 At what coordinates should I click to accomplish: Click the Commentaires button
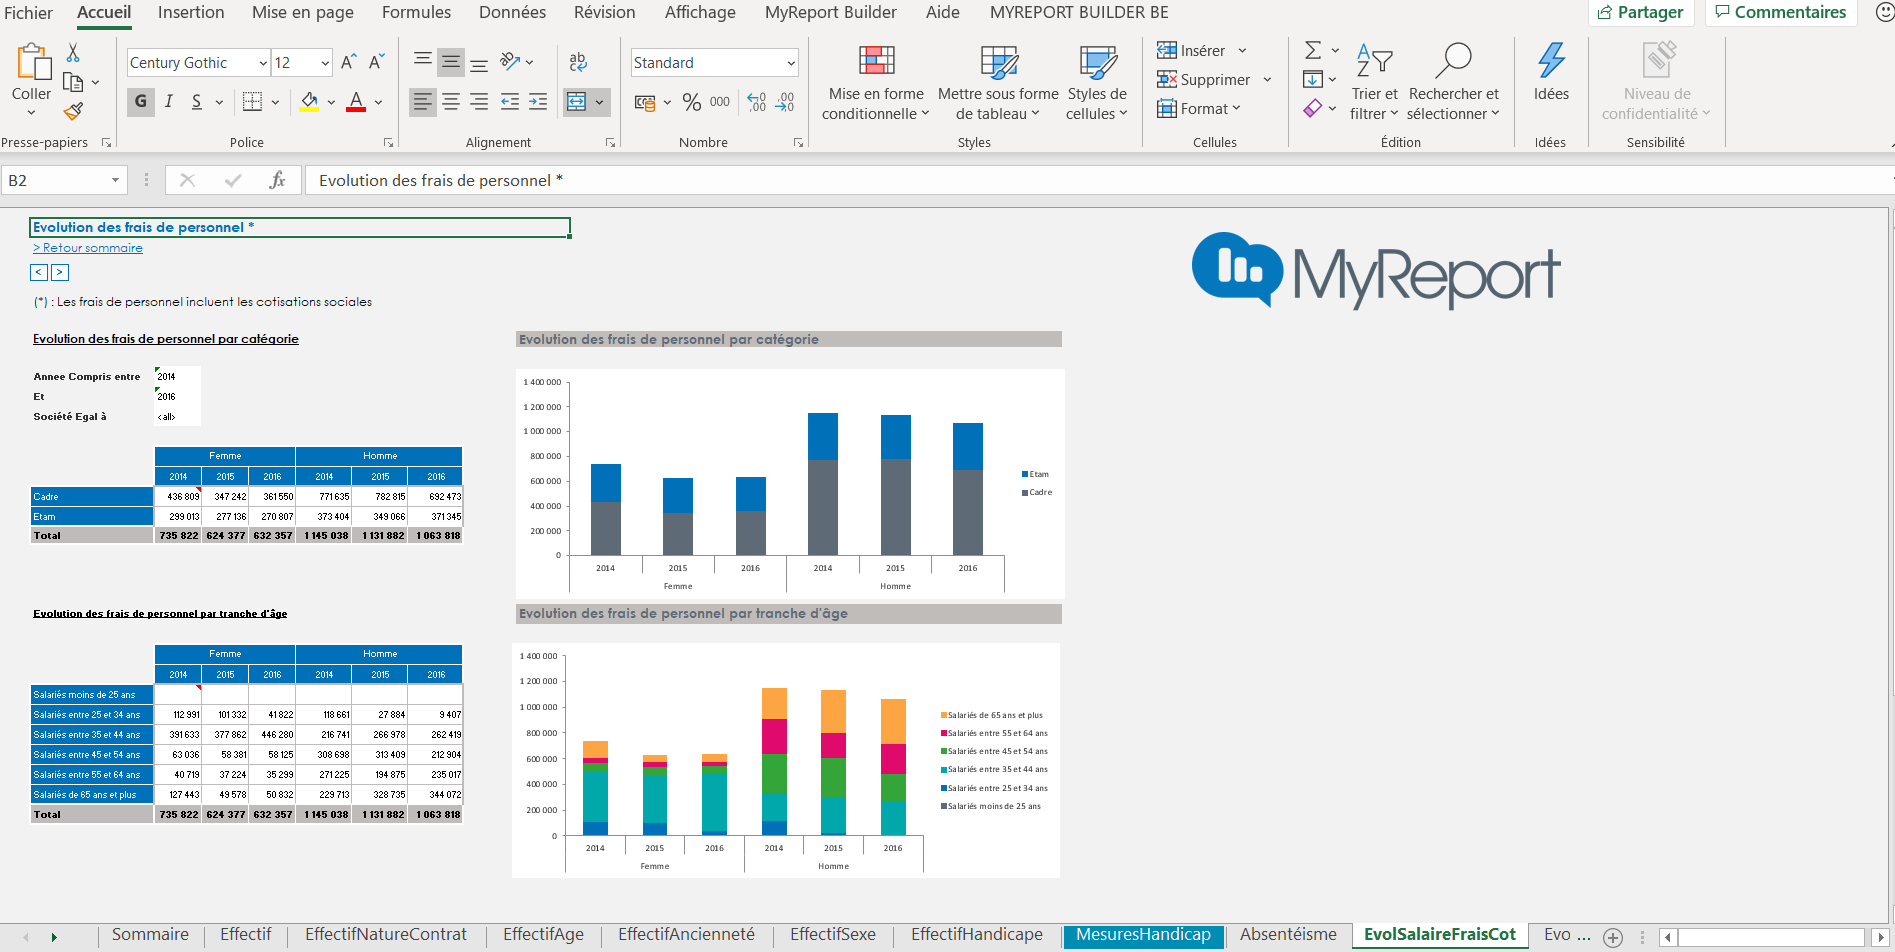pyautogui.click(x=1781, y=13)
